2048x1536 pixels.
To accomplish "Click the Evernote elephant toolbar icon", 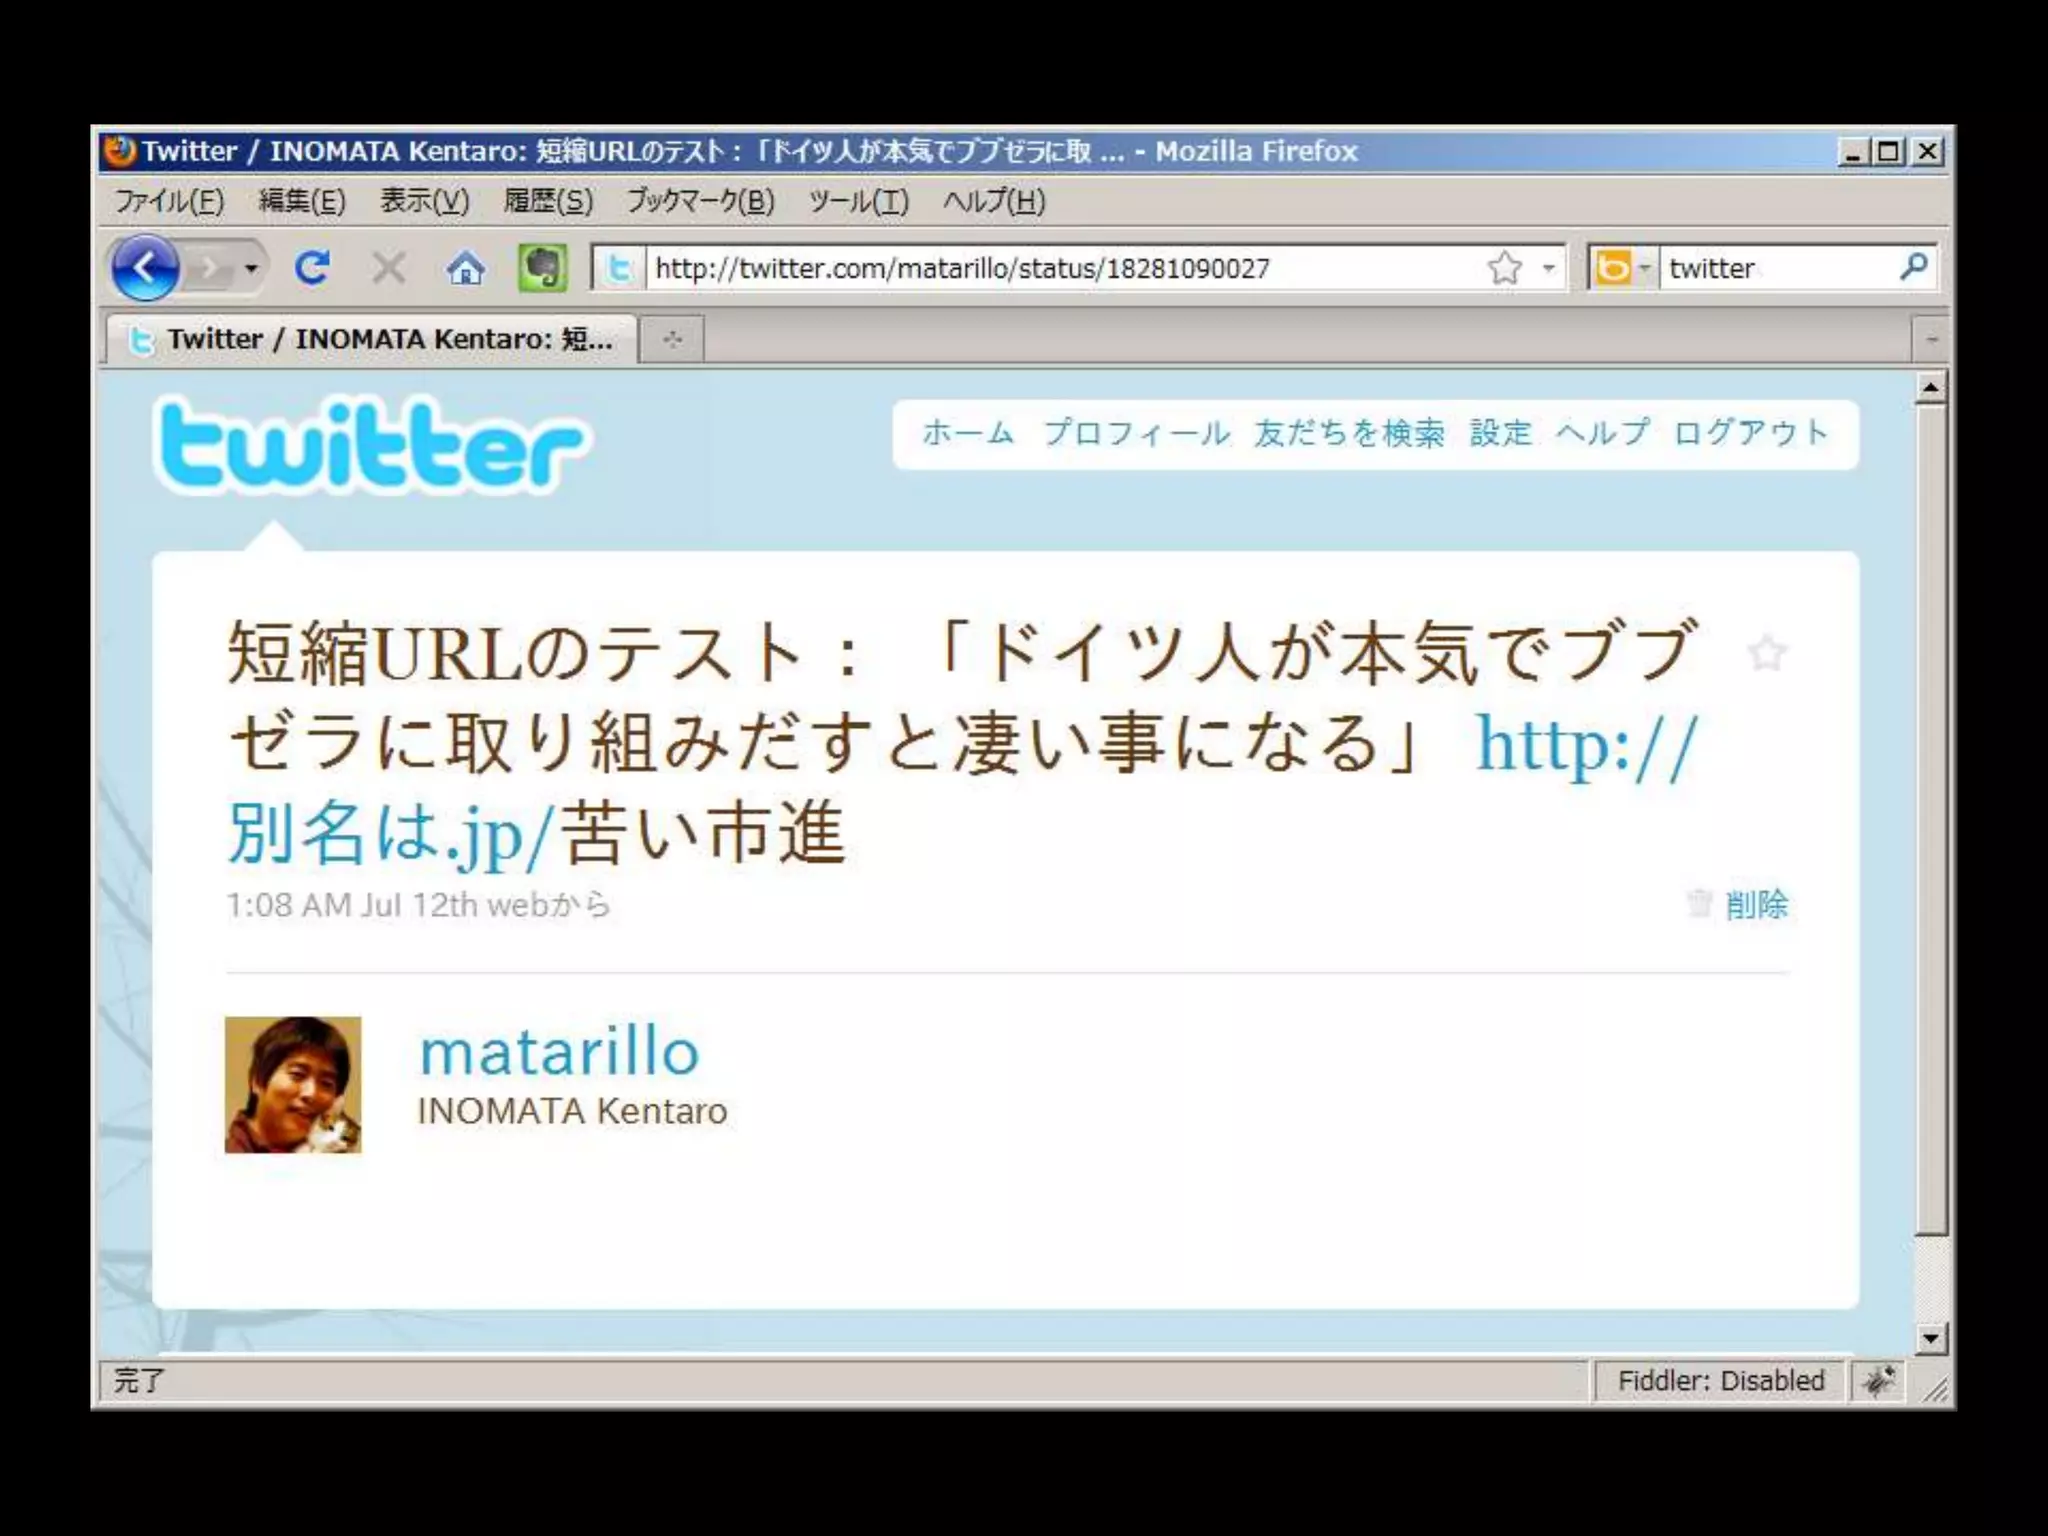I will pyautogui.click(x=542, y=268).
